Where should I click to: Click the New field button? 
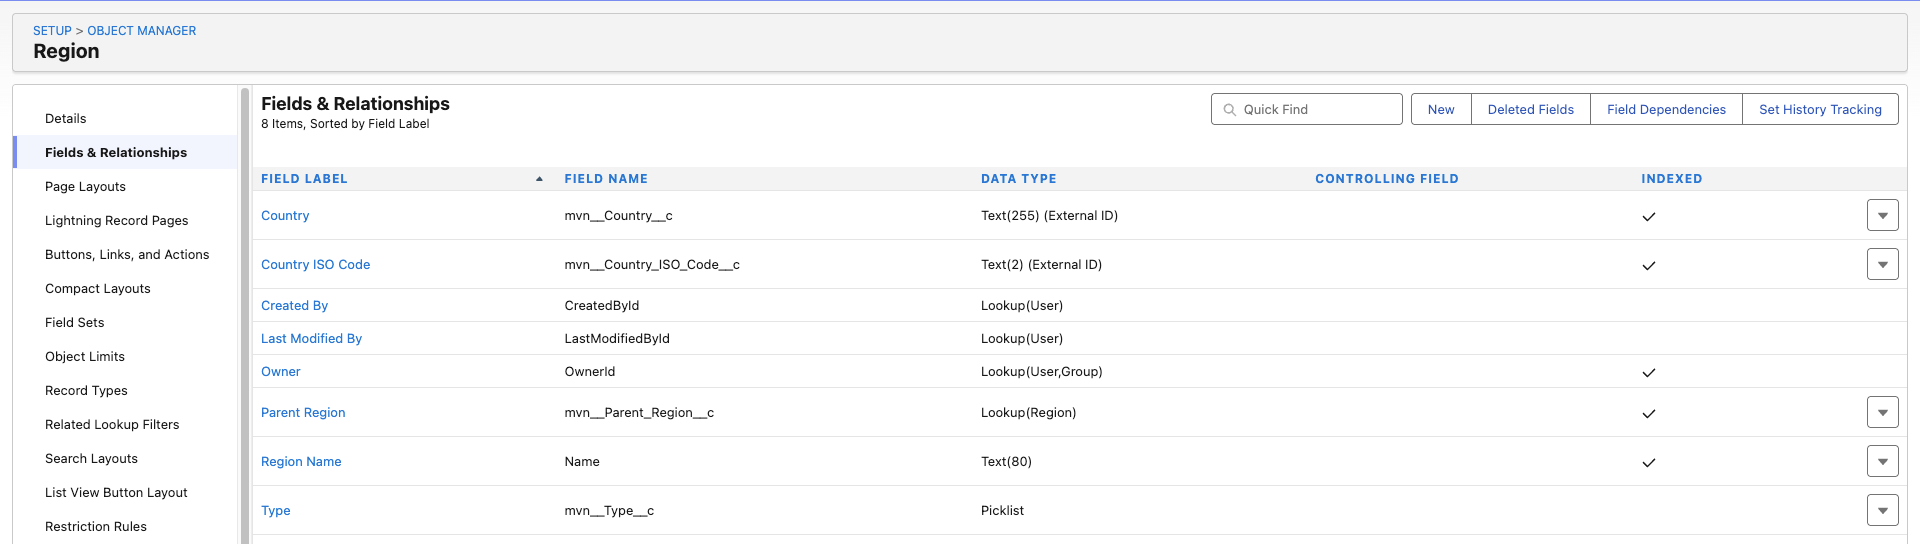1441,109
